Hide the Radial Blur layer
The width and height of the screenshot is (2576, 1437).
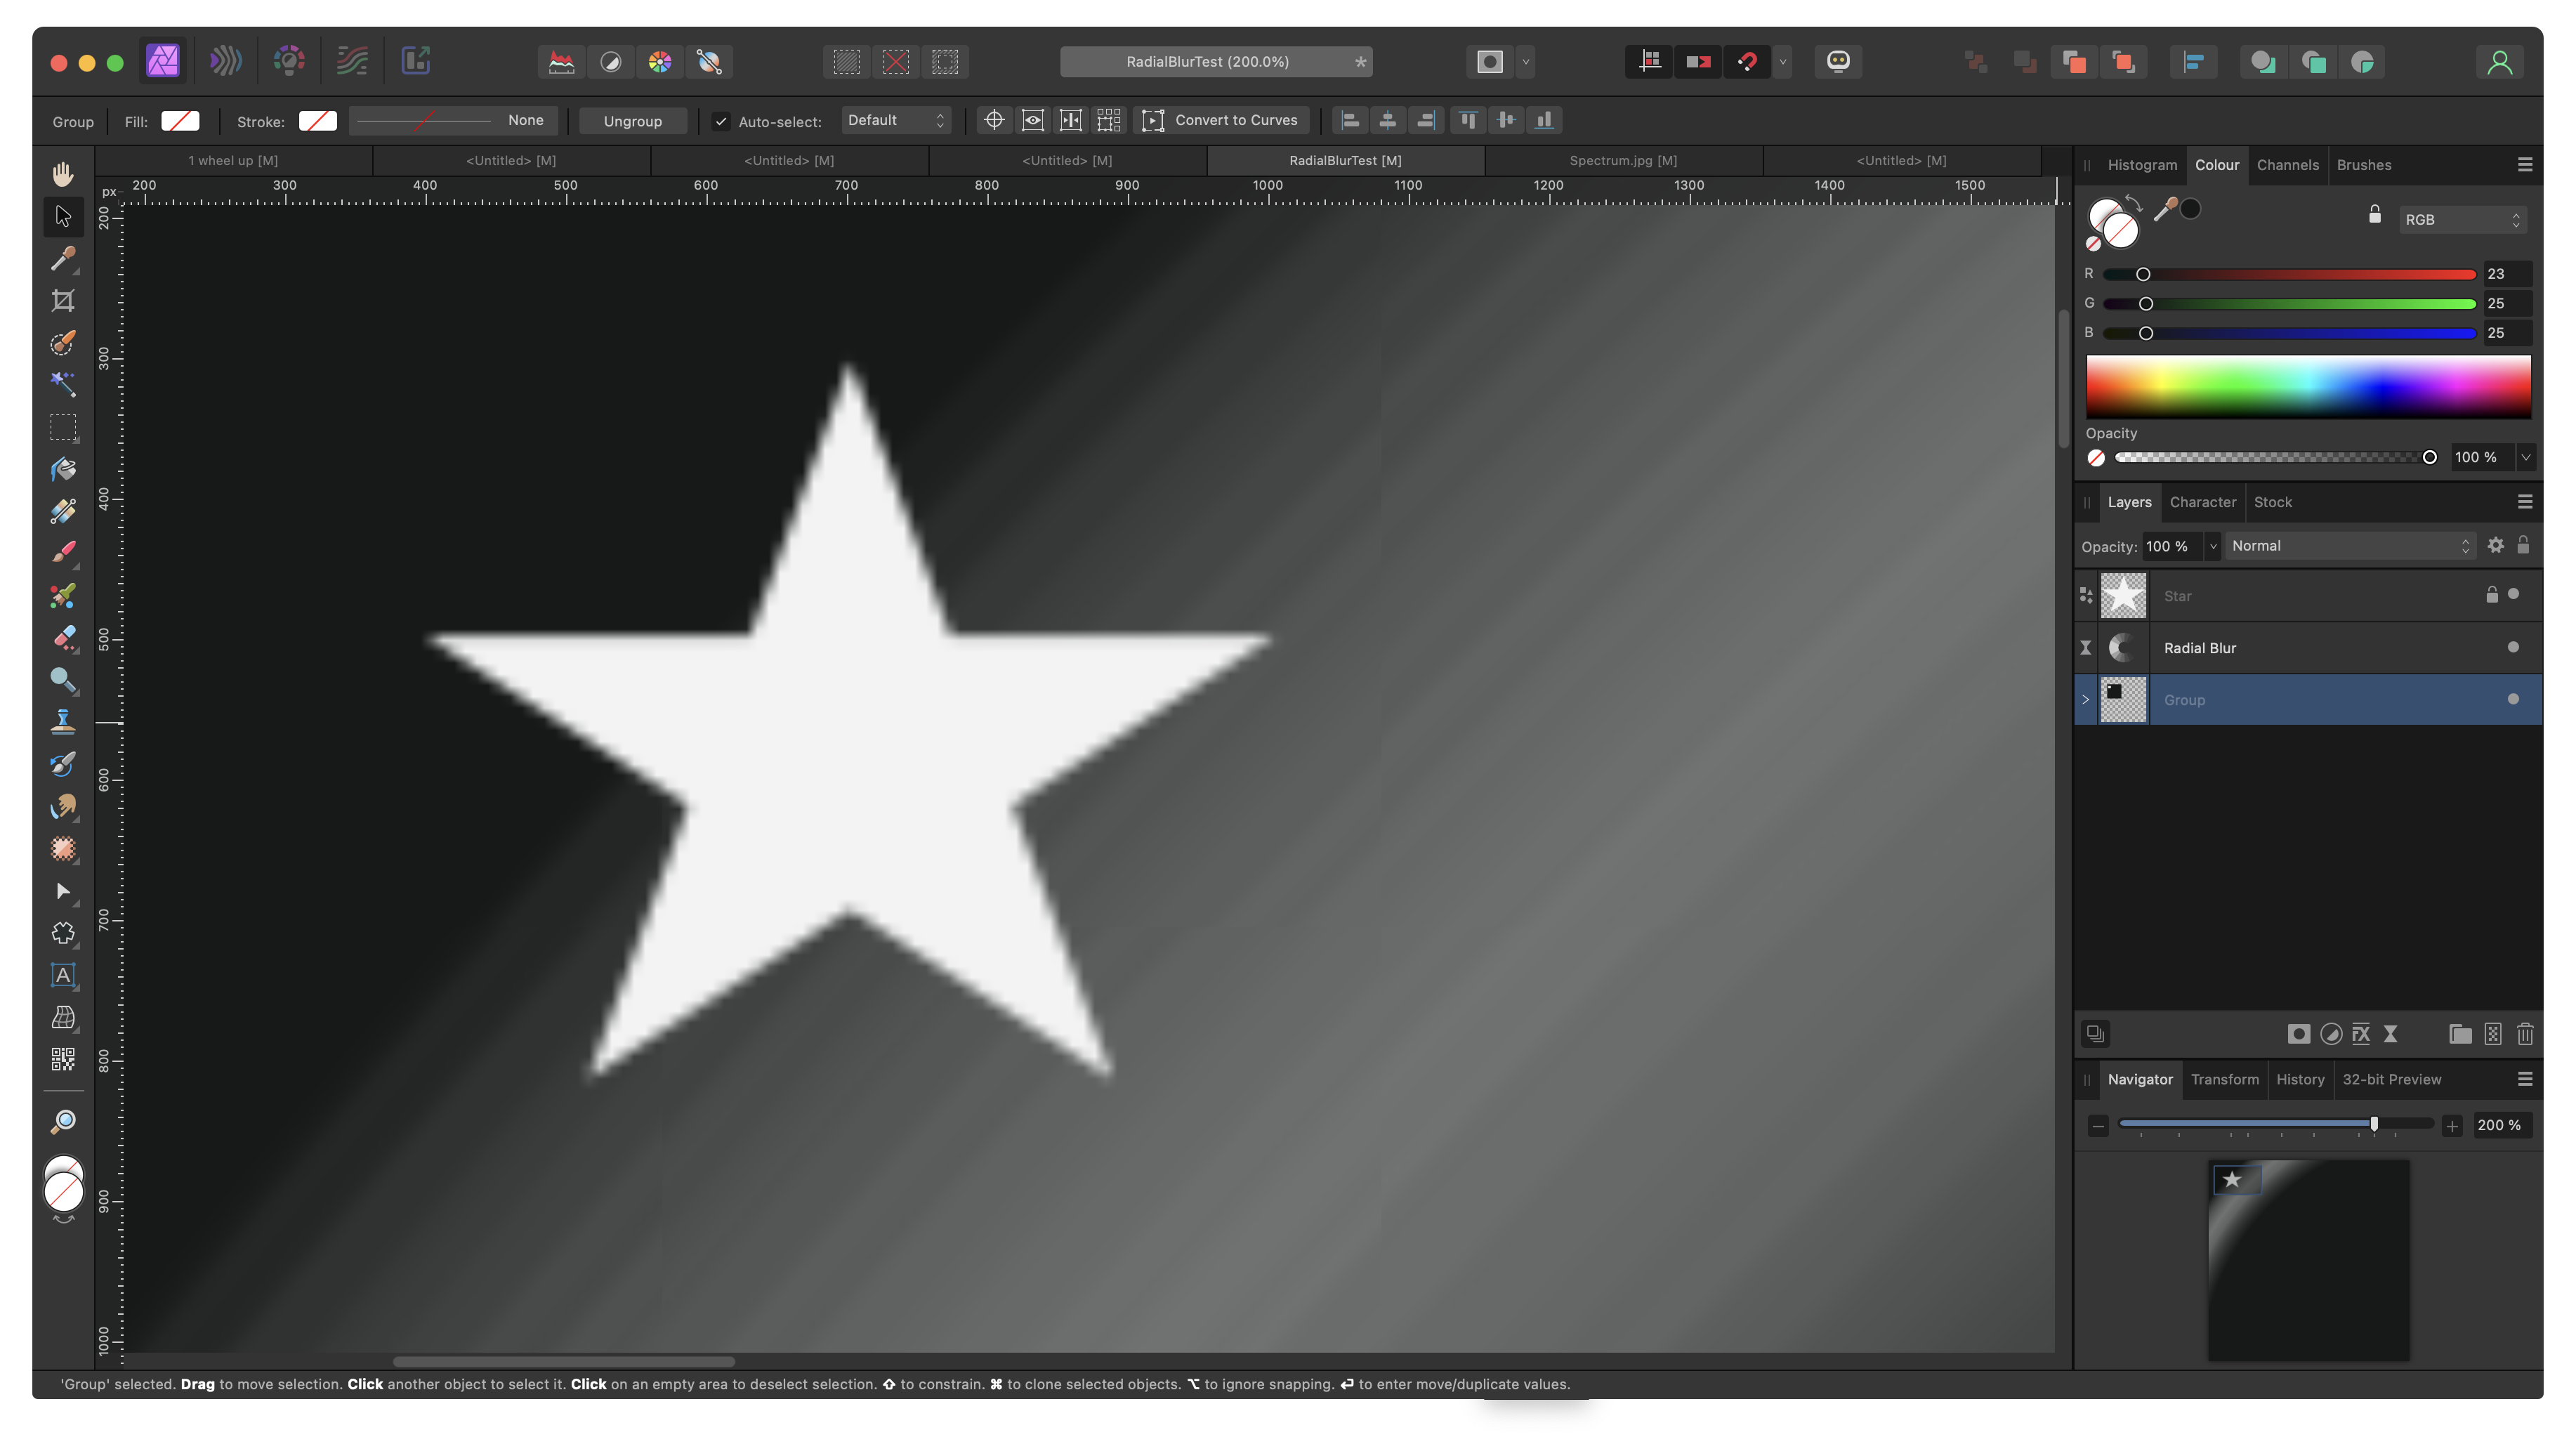click(2513, 647)
